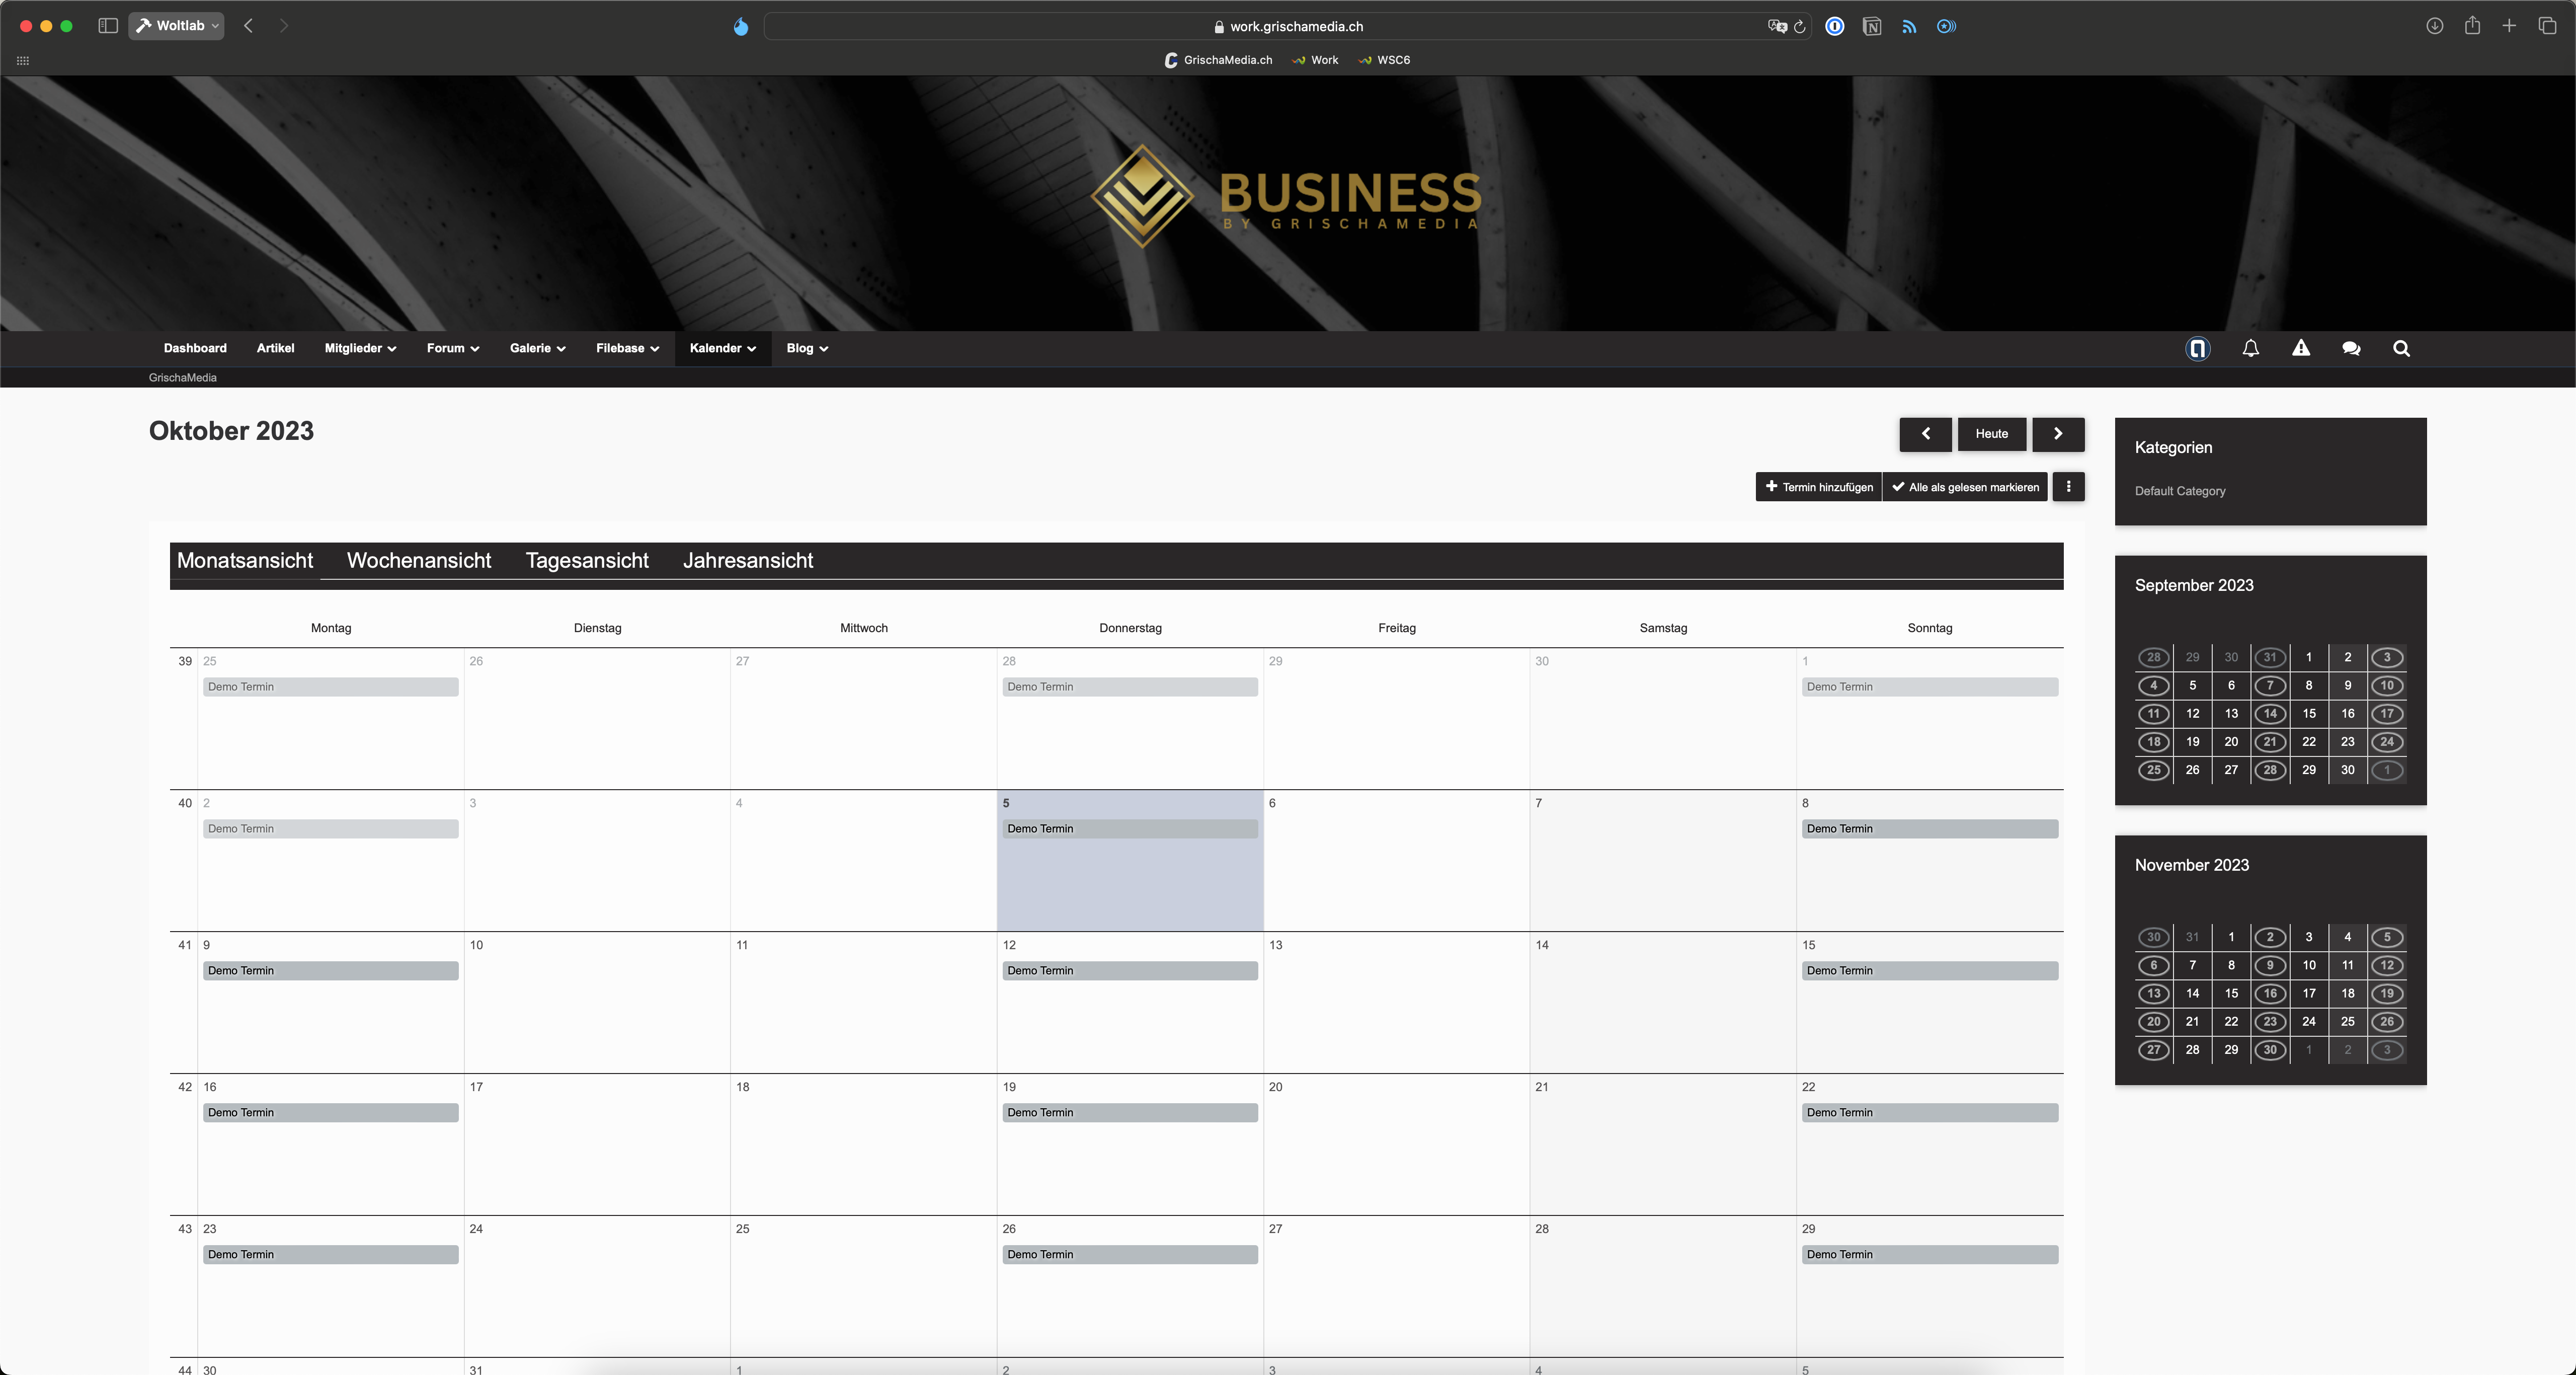
Task: Go to previous month with left arrow
Action: coord(1925,433)
